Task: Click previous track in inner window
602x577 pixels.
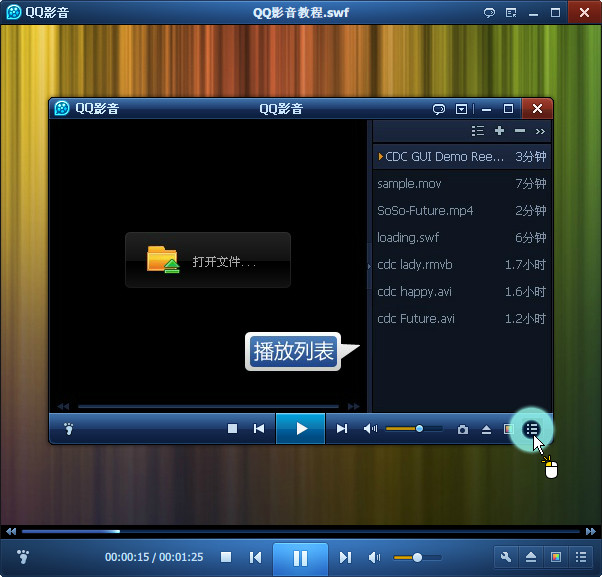Action: (259, 428)
